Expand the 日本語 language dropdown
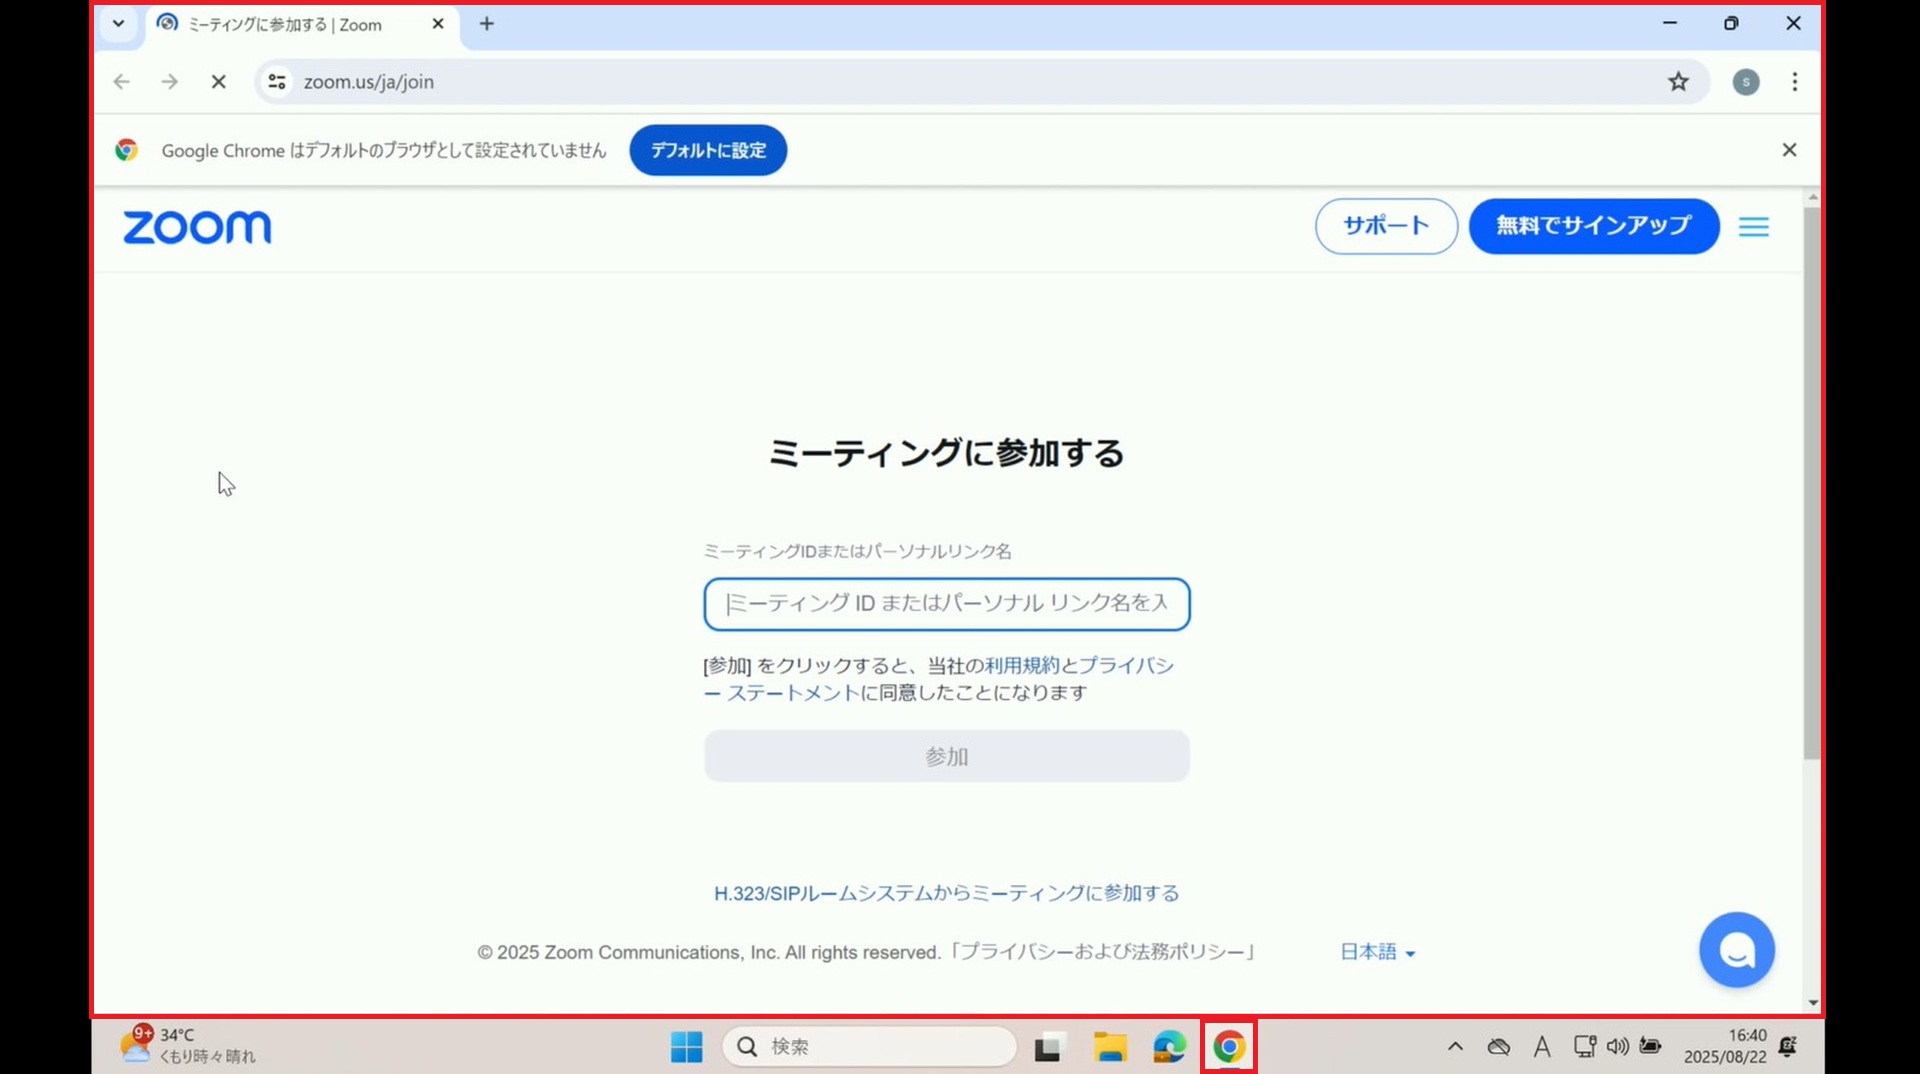This screenshot has height=1074, width=1920. [1377, 952]
